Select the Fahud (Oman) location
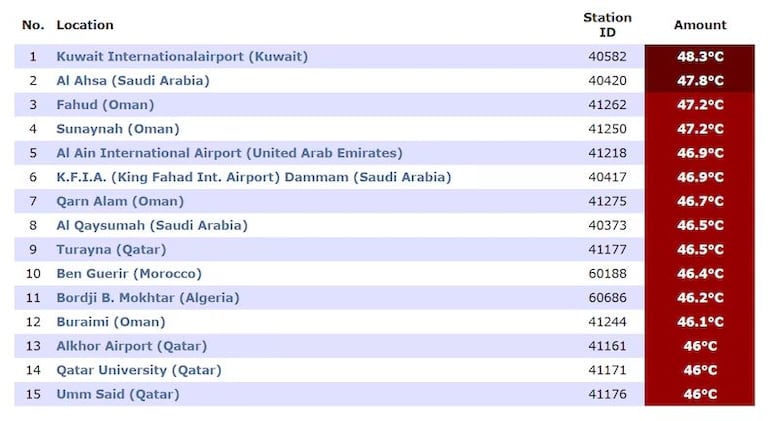This screenshot has width=768, height=421. click(x=105, y=105)
